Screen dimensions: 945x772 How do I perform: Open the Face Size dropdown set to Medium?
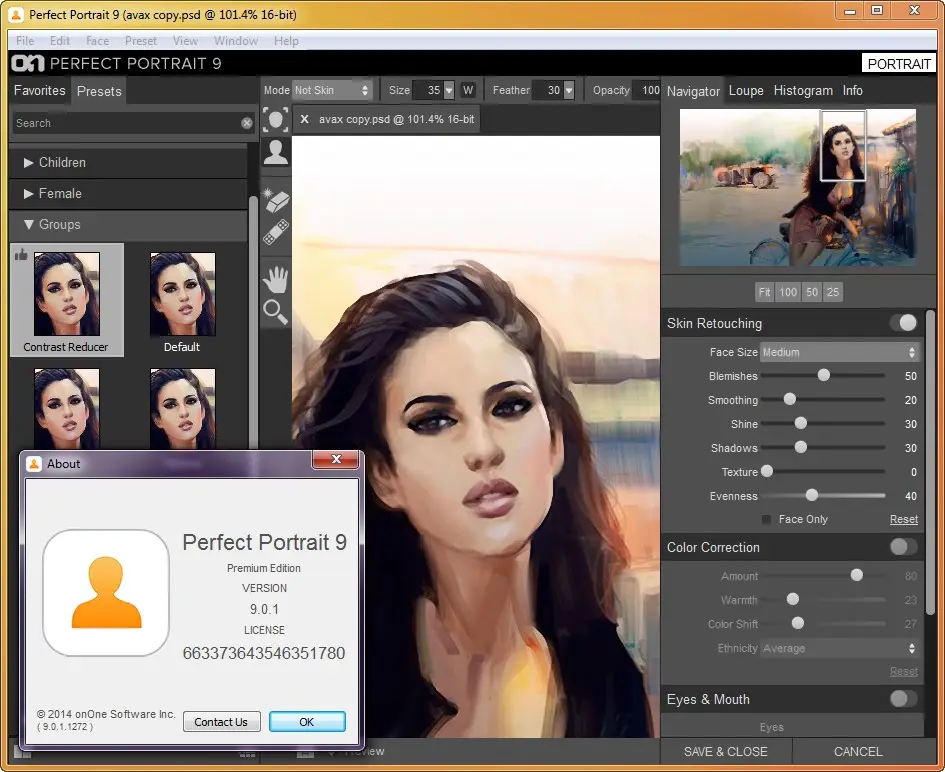coord(840,352)
